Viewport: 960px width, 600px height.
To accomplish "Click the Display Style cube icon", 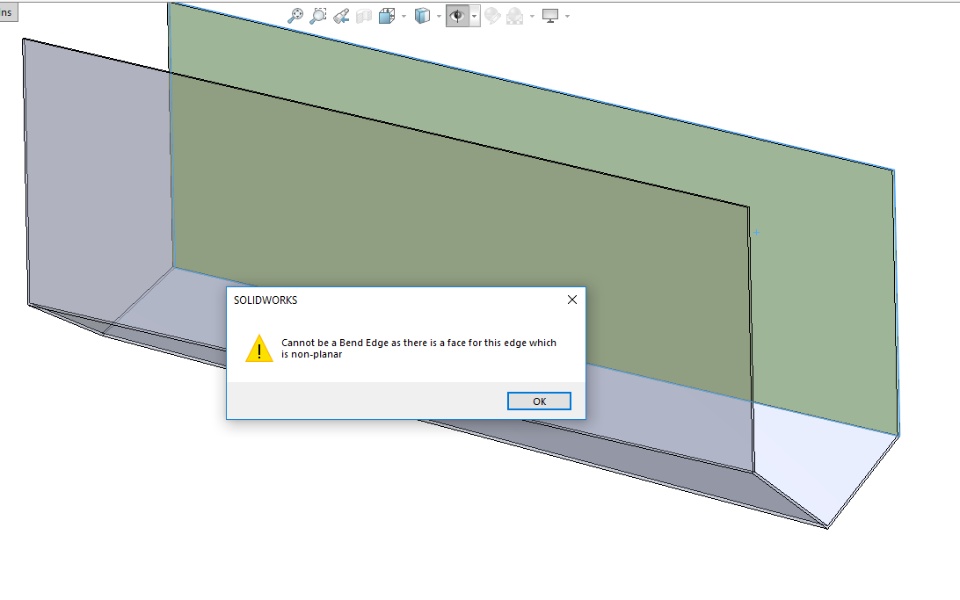I will (422, 16).
